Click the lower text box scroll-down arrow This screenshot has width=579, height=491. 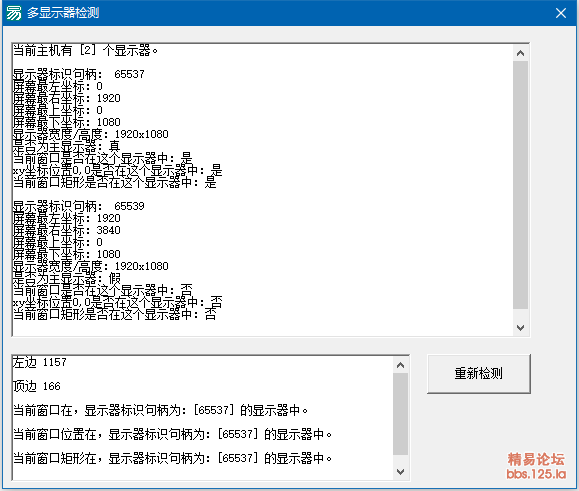click(400, 471)
